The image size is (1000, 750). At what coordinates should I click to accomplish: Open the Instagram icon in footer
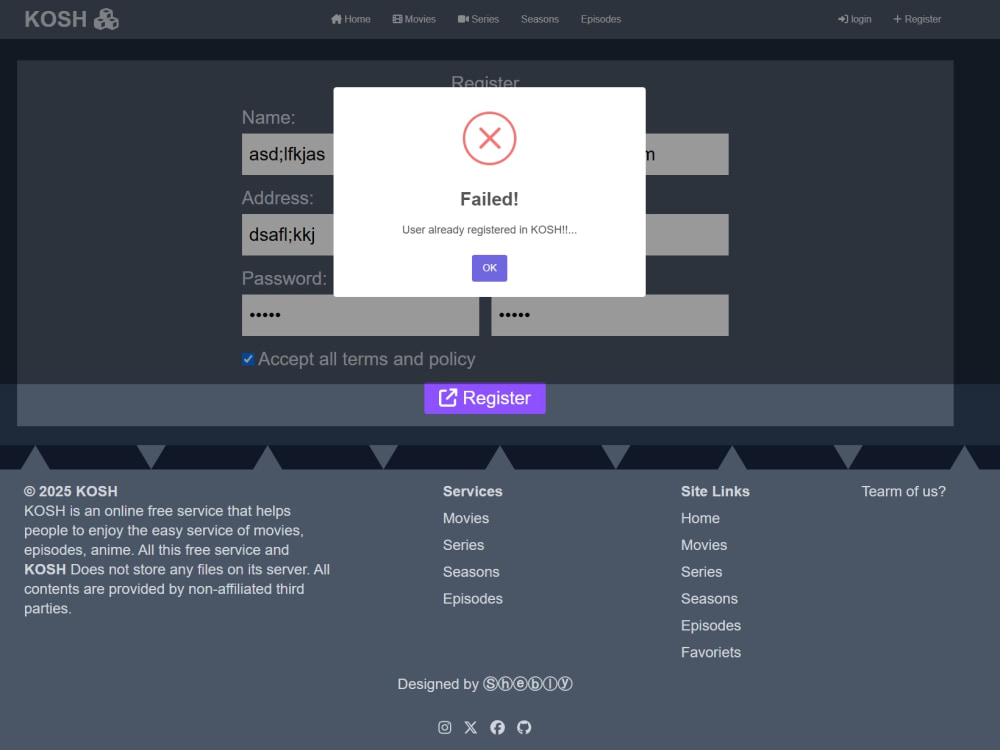(445, 728)
